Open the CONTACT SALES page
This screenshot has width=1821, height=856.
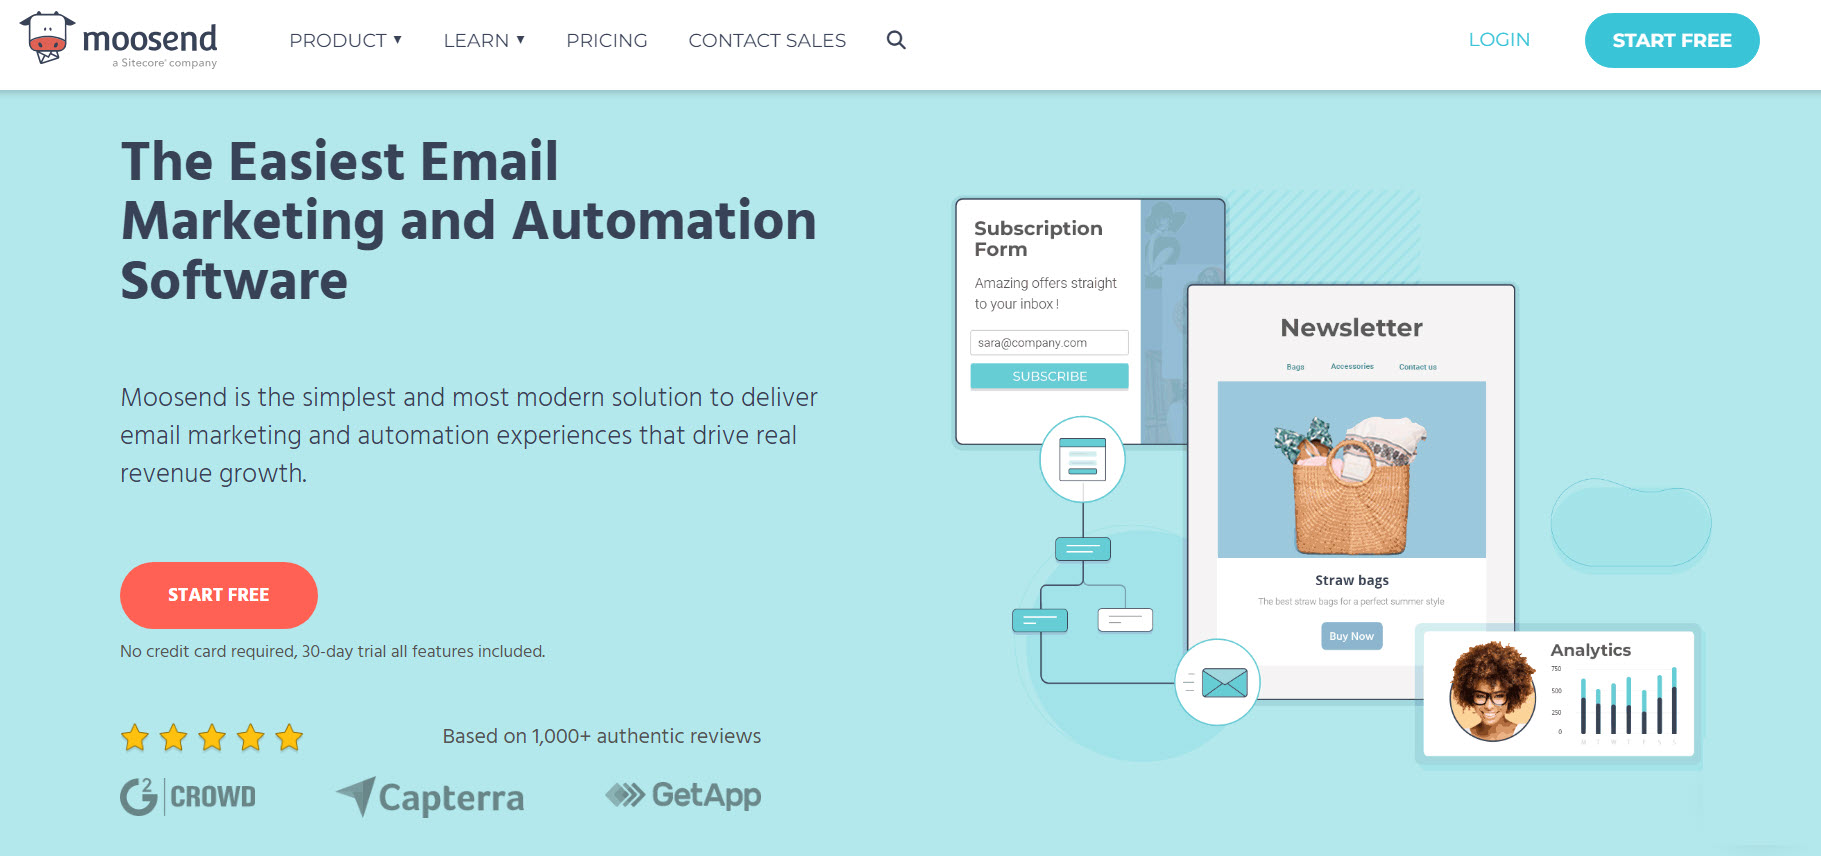click(767, 40)
